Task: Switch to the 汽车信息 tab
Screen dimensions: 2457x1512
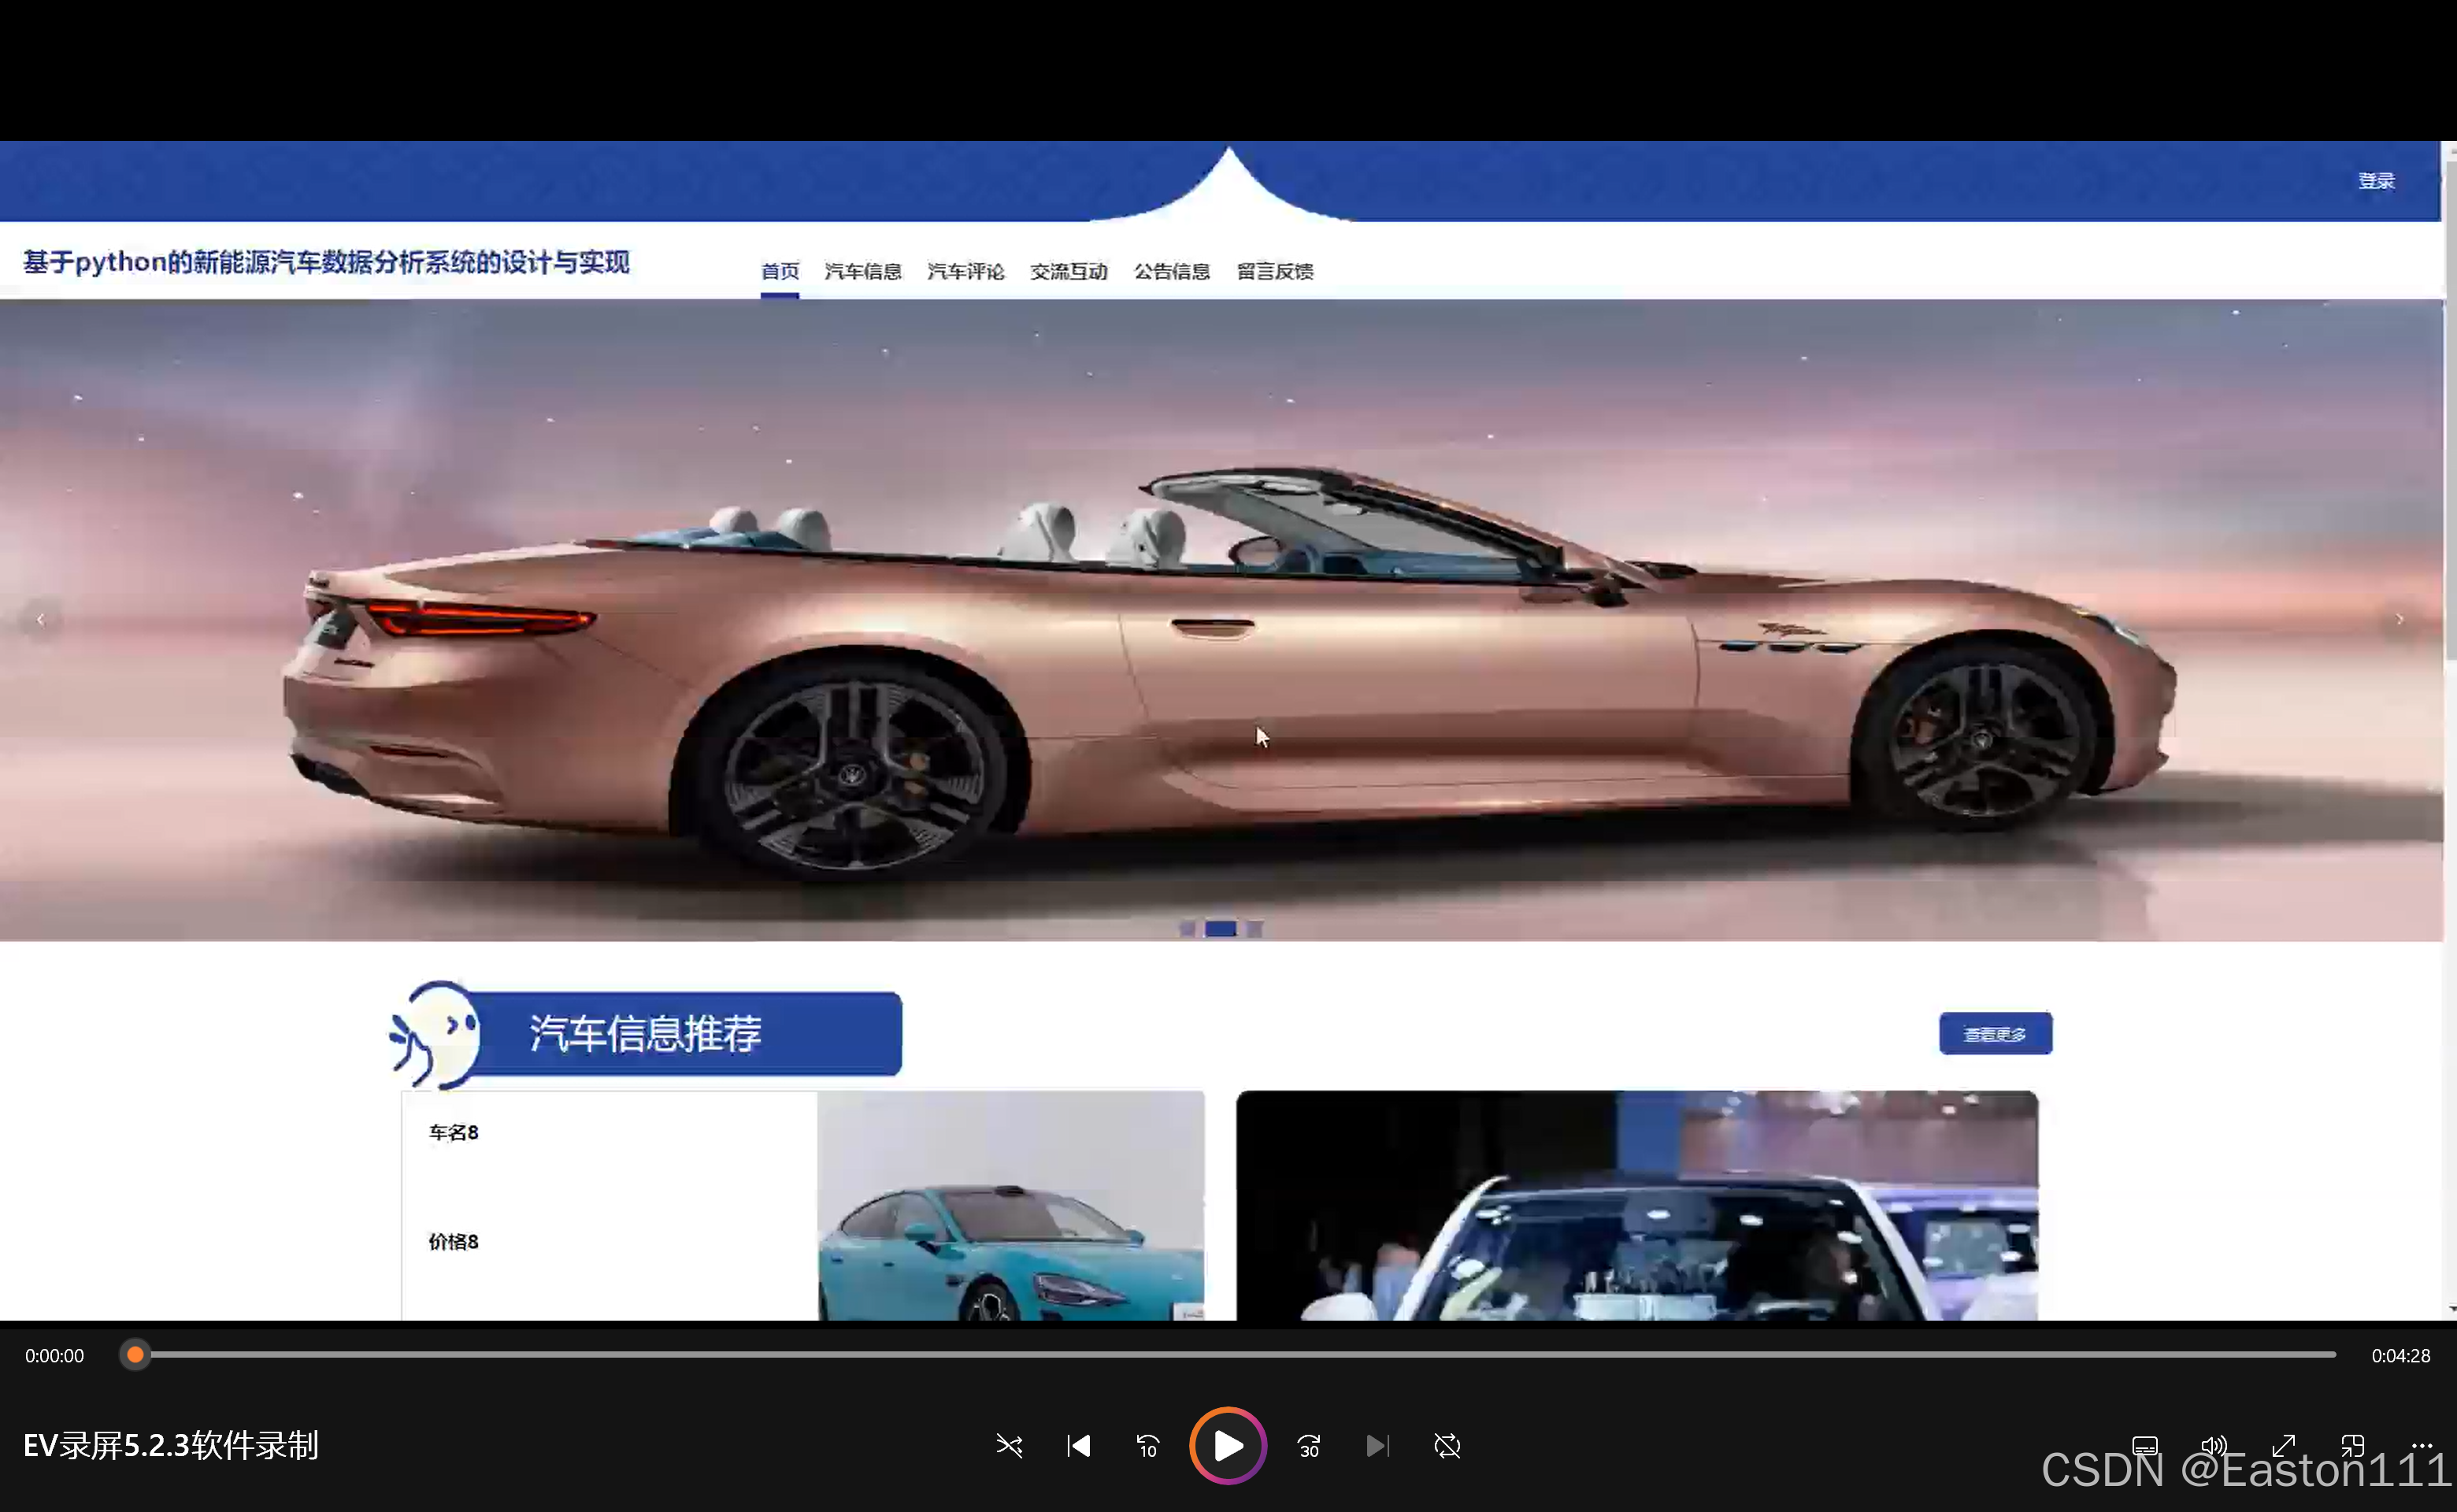Action: point(862,271)
